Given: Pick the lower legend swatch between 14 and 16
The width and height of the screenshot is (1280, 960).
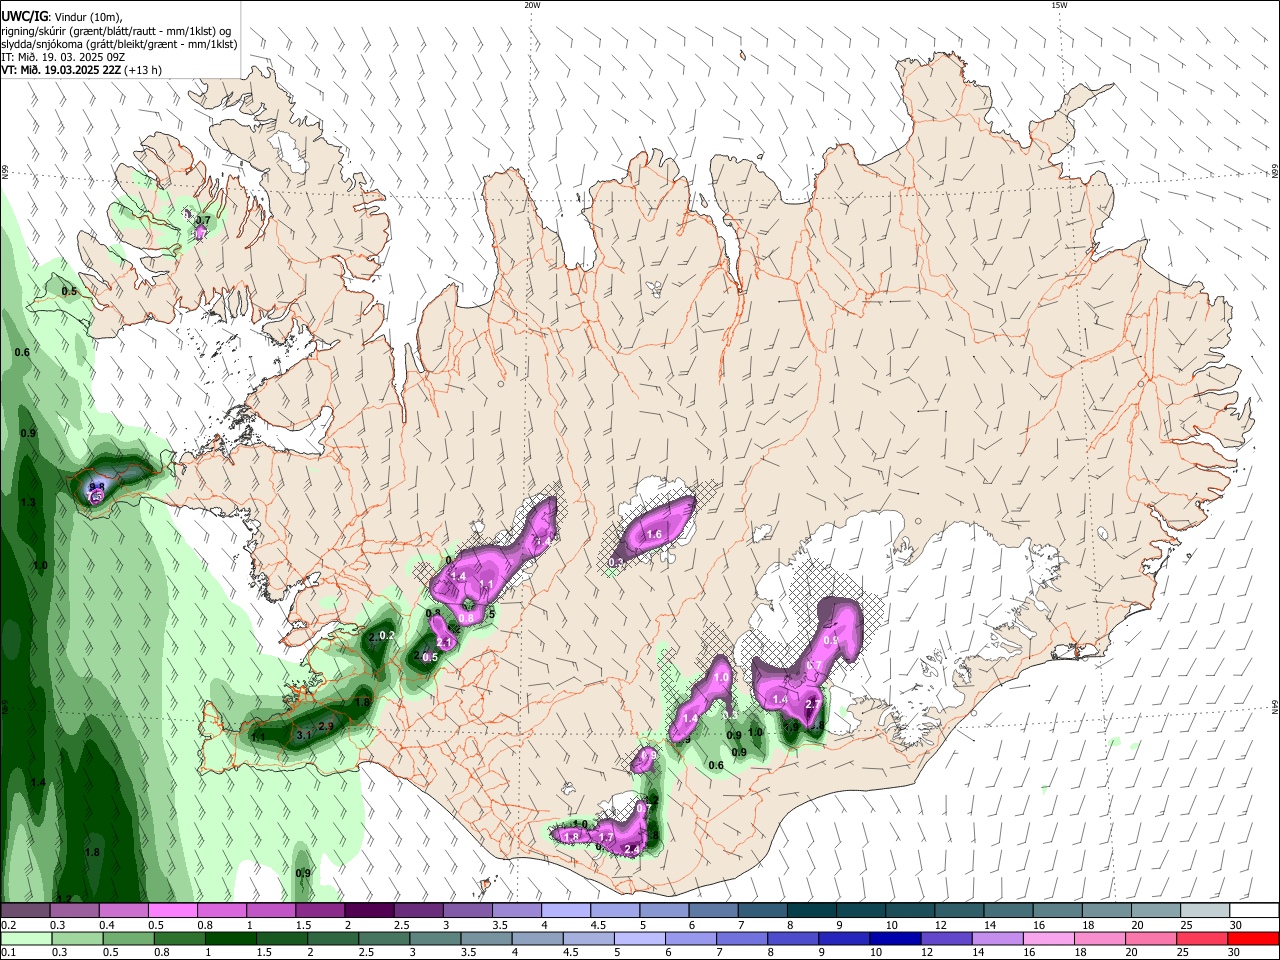Looking at the screenshot, I should 998,938.
